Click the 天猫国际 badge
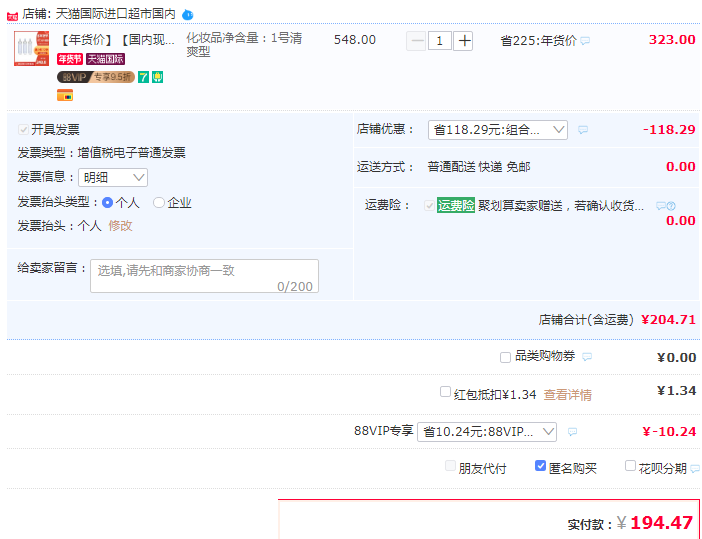 [106, 59]
